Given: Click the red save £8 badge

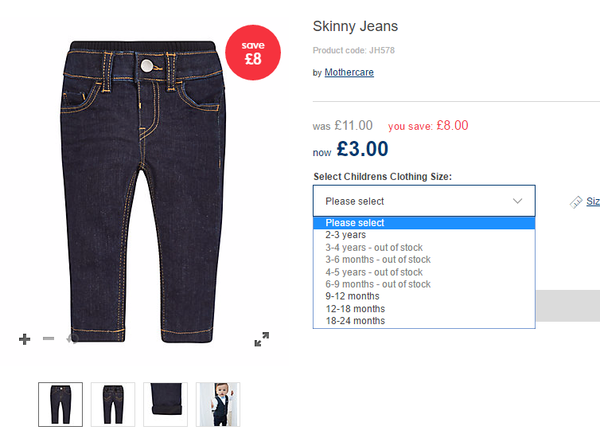Looking at the screenshot, I should click(x=253, y=52).
